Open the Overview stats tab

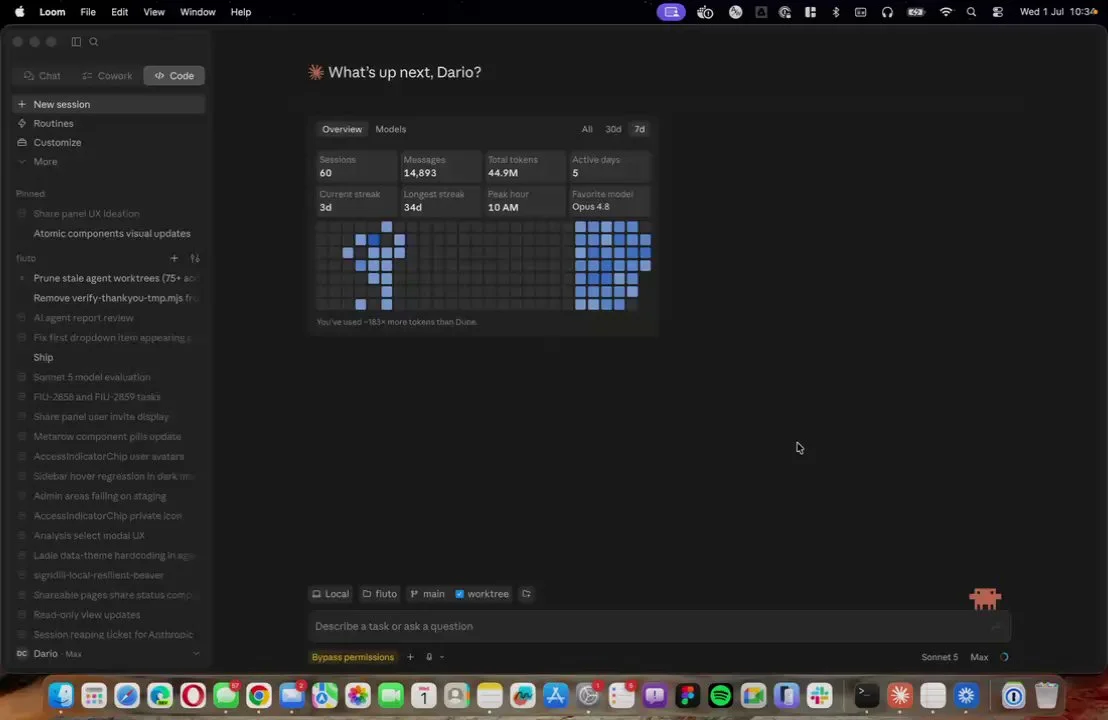pos(342,129)
